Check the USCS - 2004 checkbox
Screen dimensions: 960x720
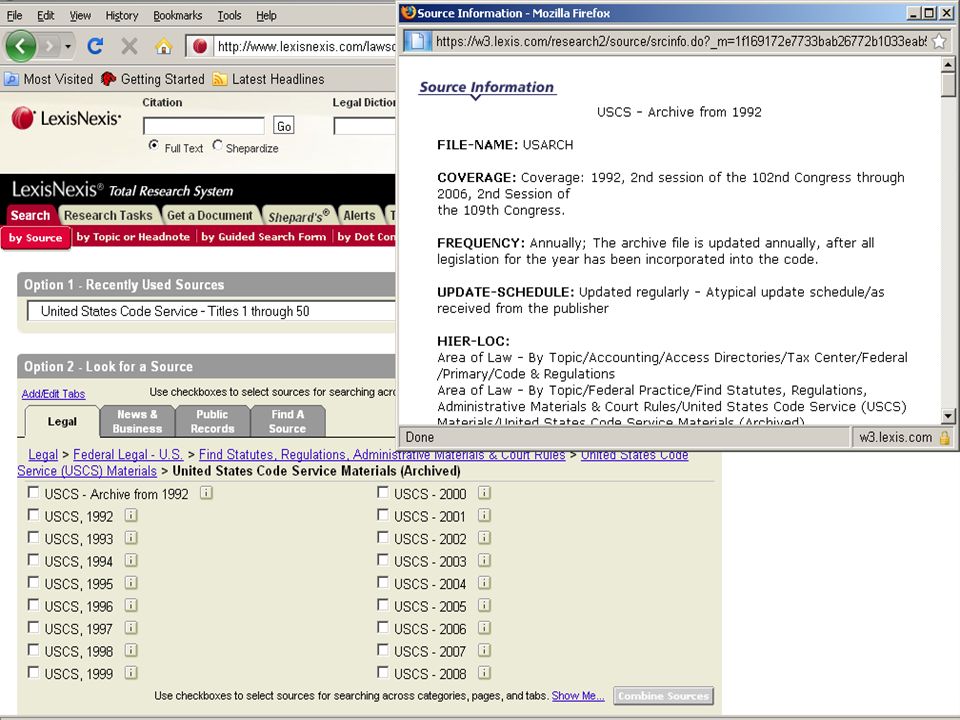383,582
